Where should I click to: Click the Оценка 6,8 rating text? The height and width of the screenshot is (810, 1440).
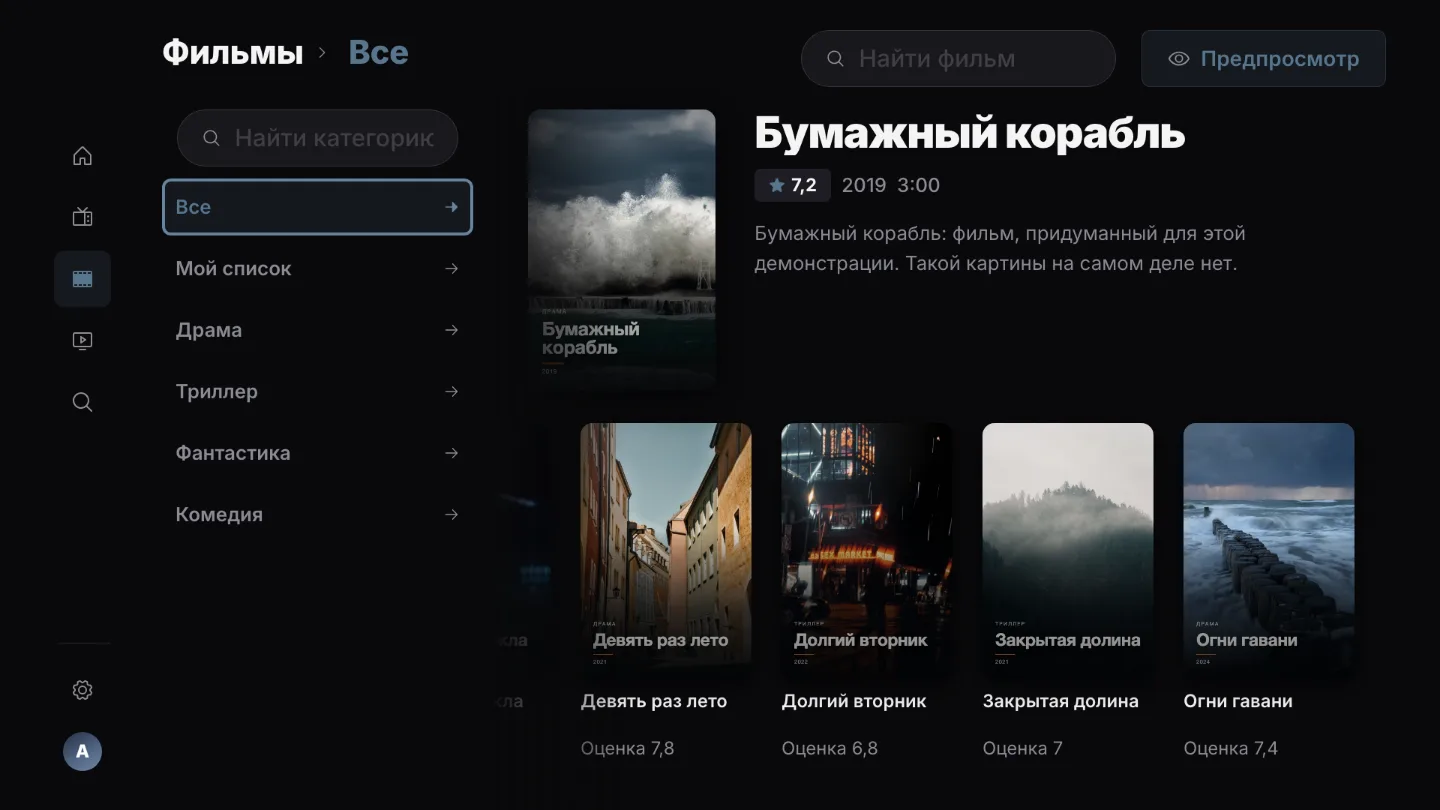point(830,748)
